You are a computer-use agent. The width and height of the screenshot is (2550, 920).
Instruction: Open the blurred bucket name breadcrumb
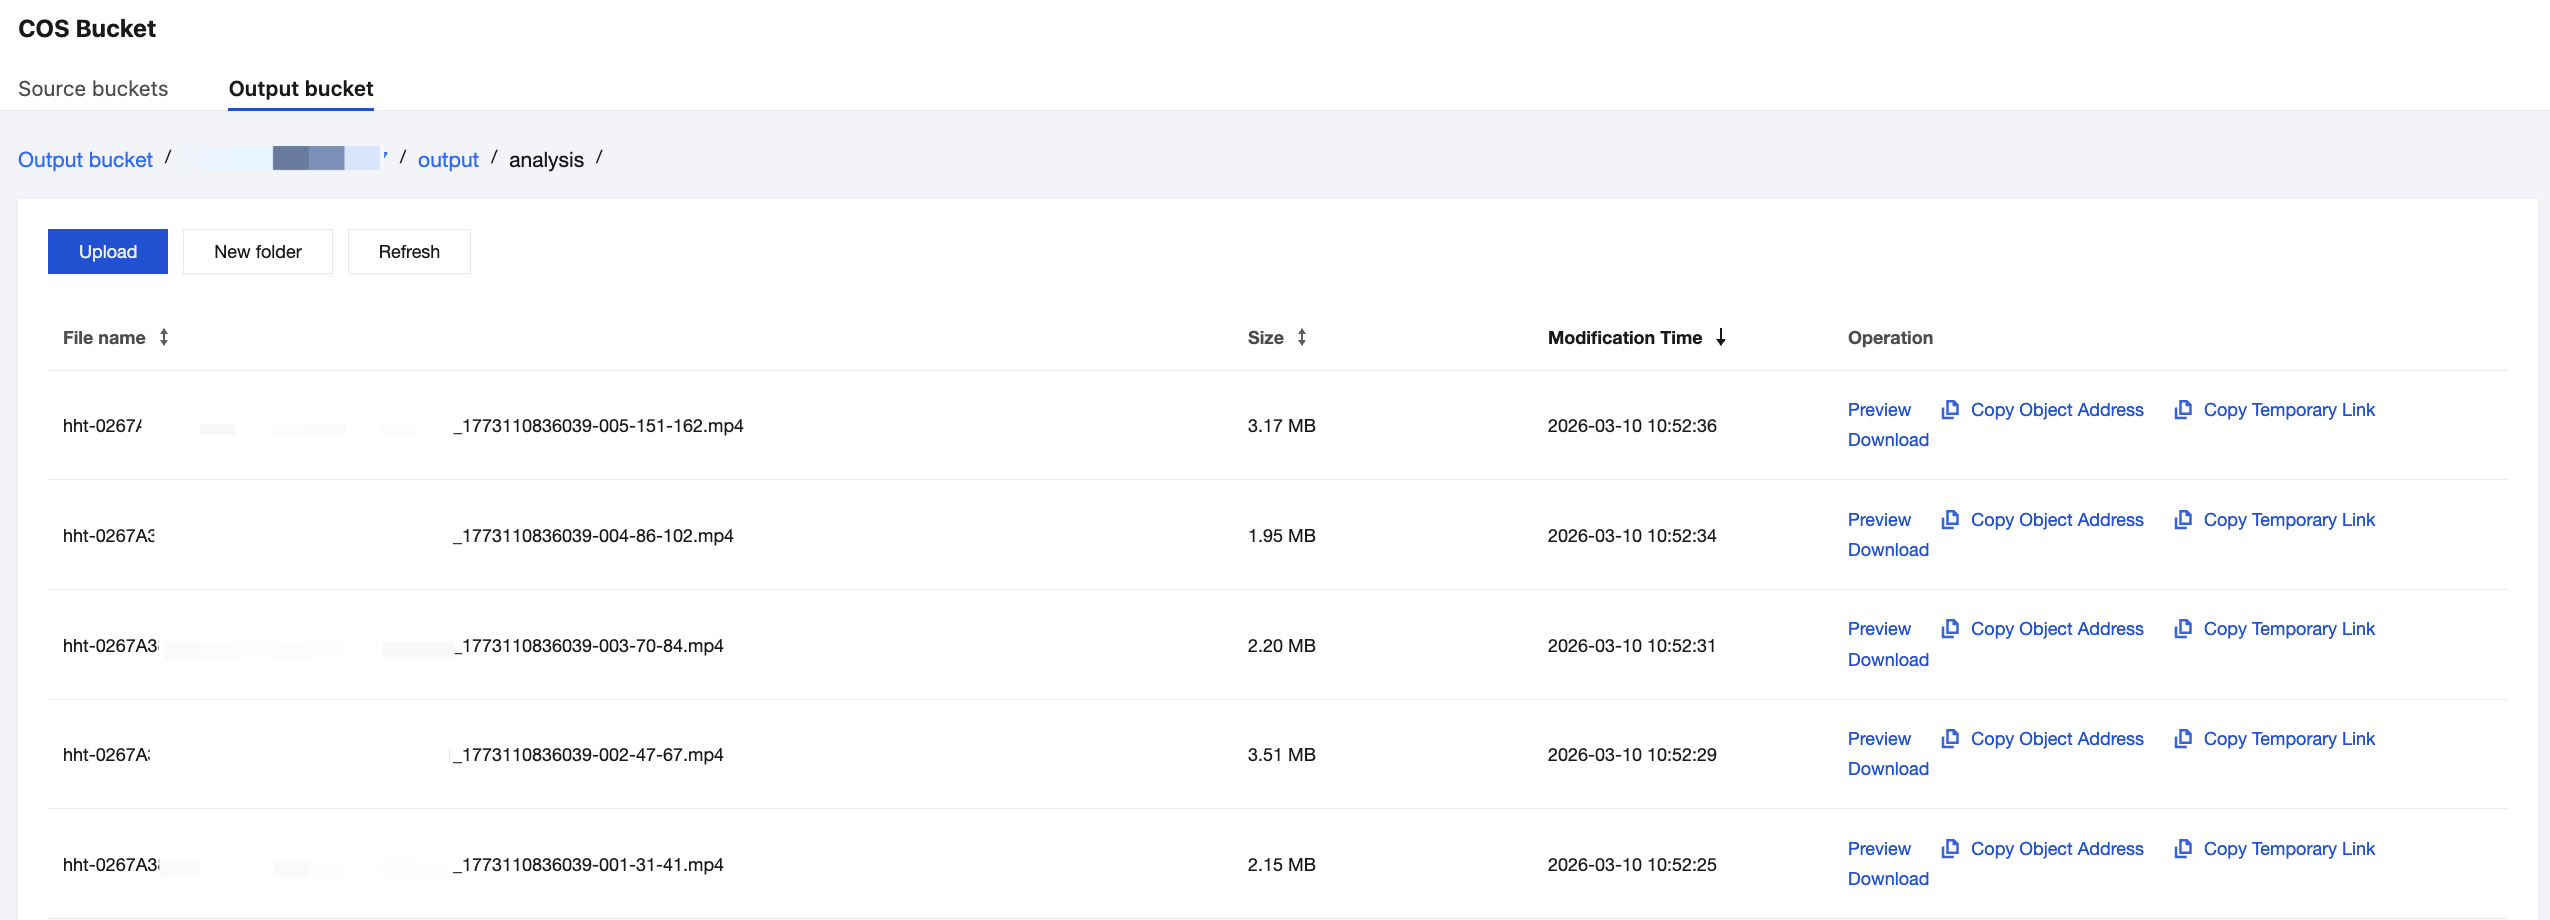pos(288,159)
